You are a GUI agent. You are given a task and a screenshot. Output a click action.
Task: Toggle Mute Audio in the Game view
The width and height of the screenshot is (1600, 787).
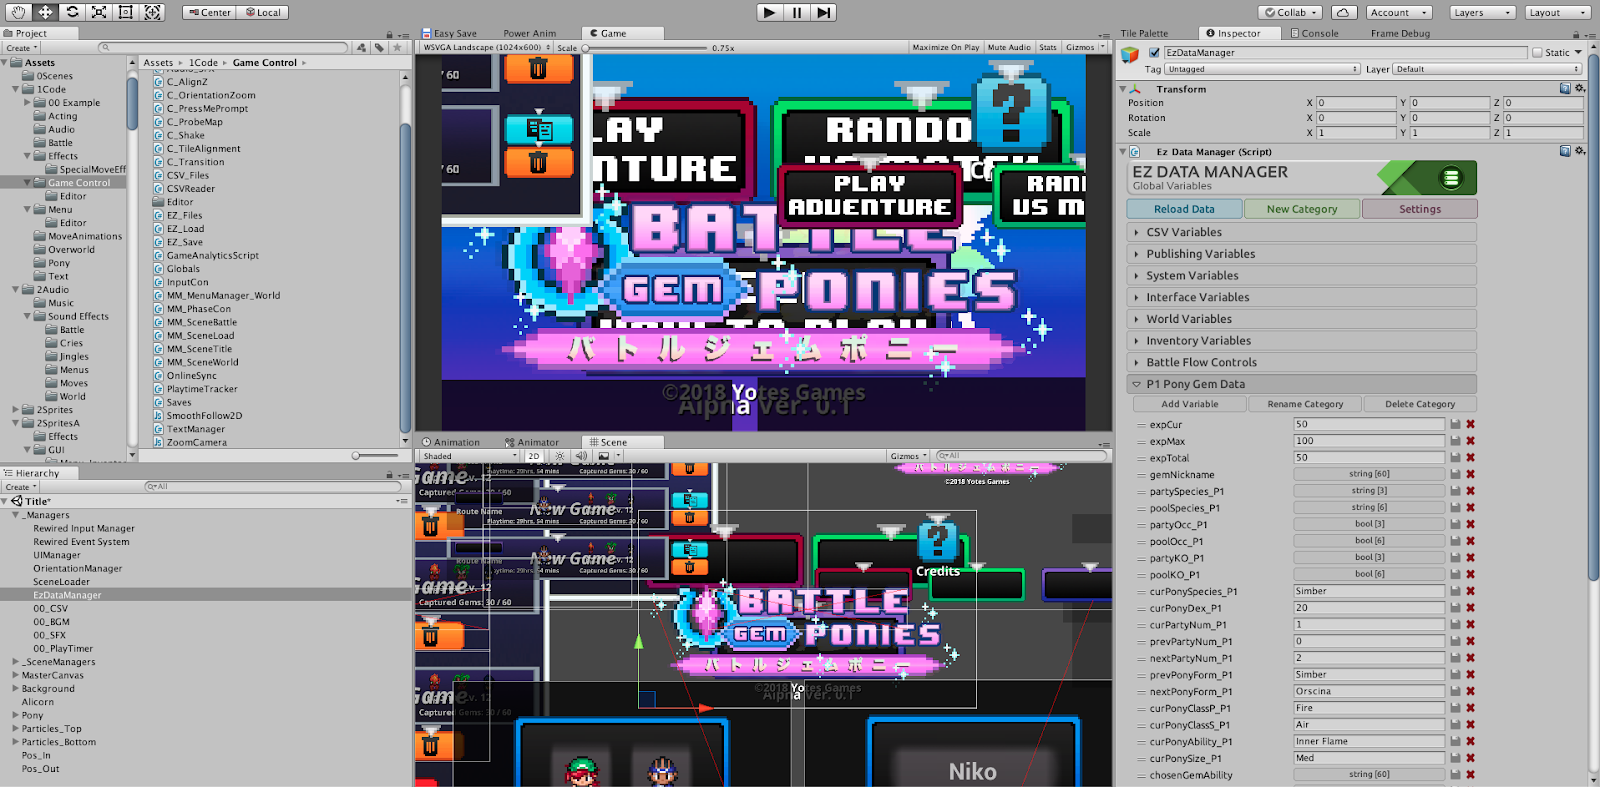[x=1009, y=47]
